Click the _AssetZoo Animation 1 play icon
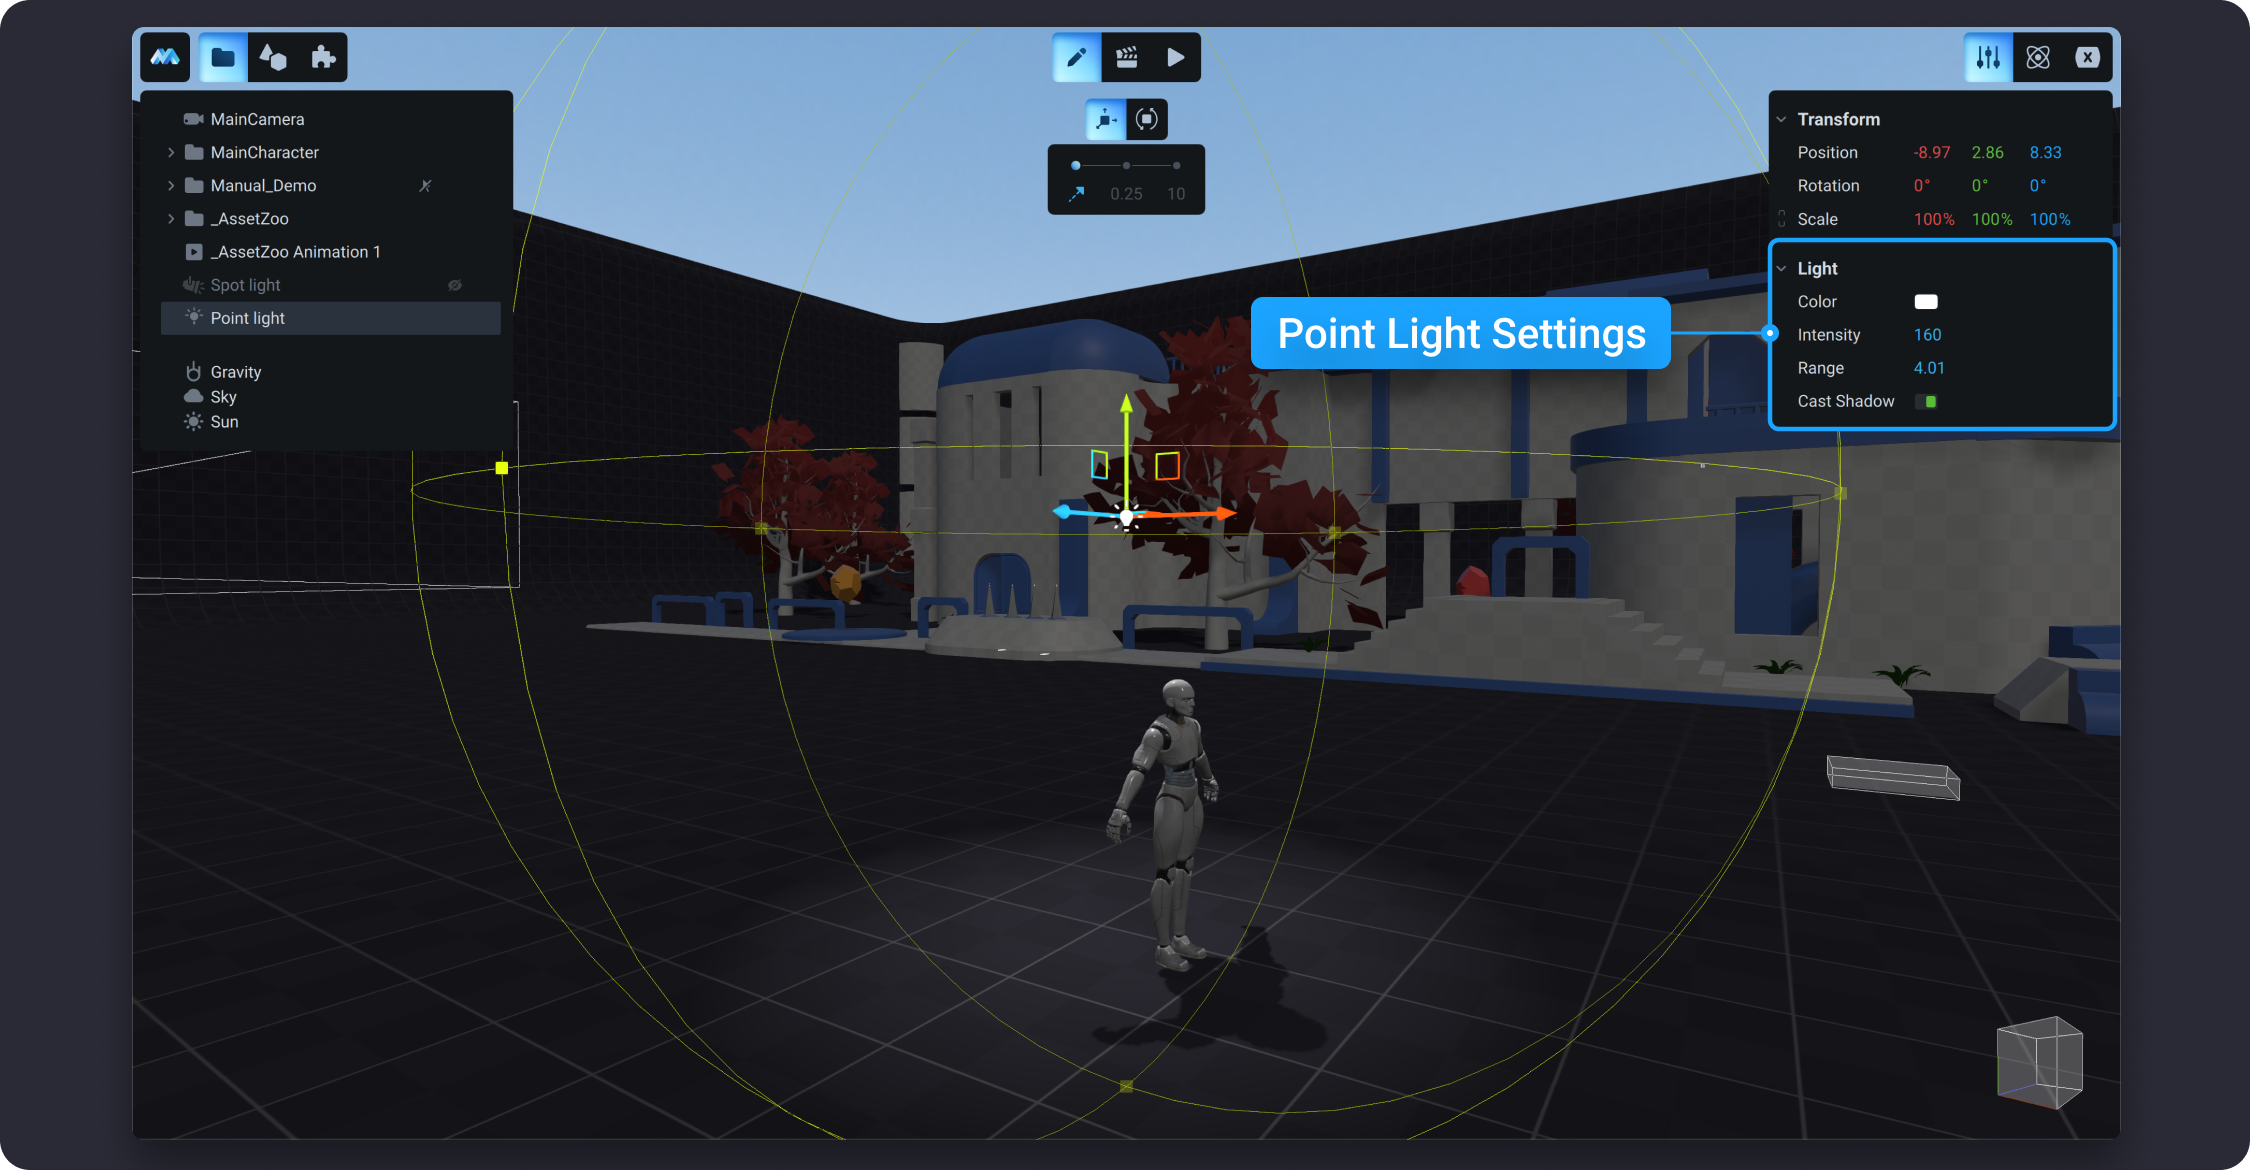Image resolution: width=2250 pixels, height=1170 pixels. point(194,252)
